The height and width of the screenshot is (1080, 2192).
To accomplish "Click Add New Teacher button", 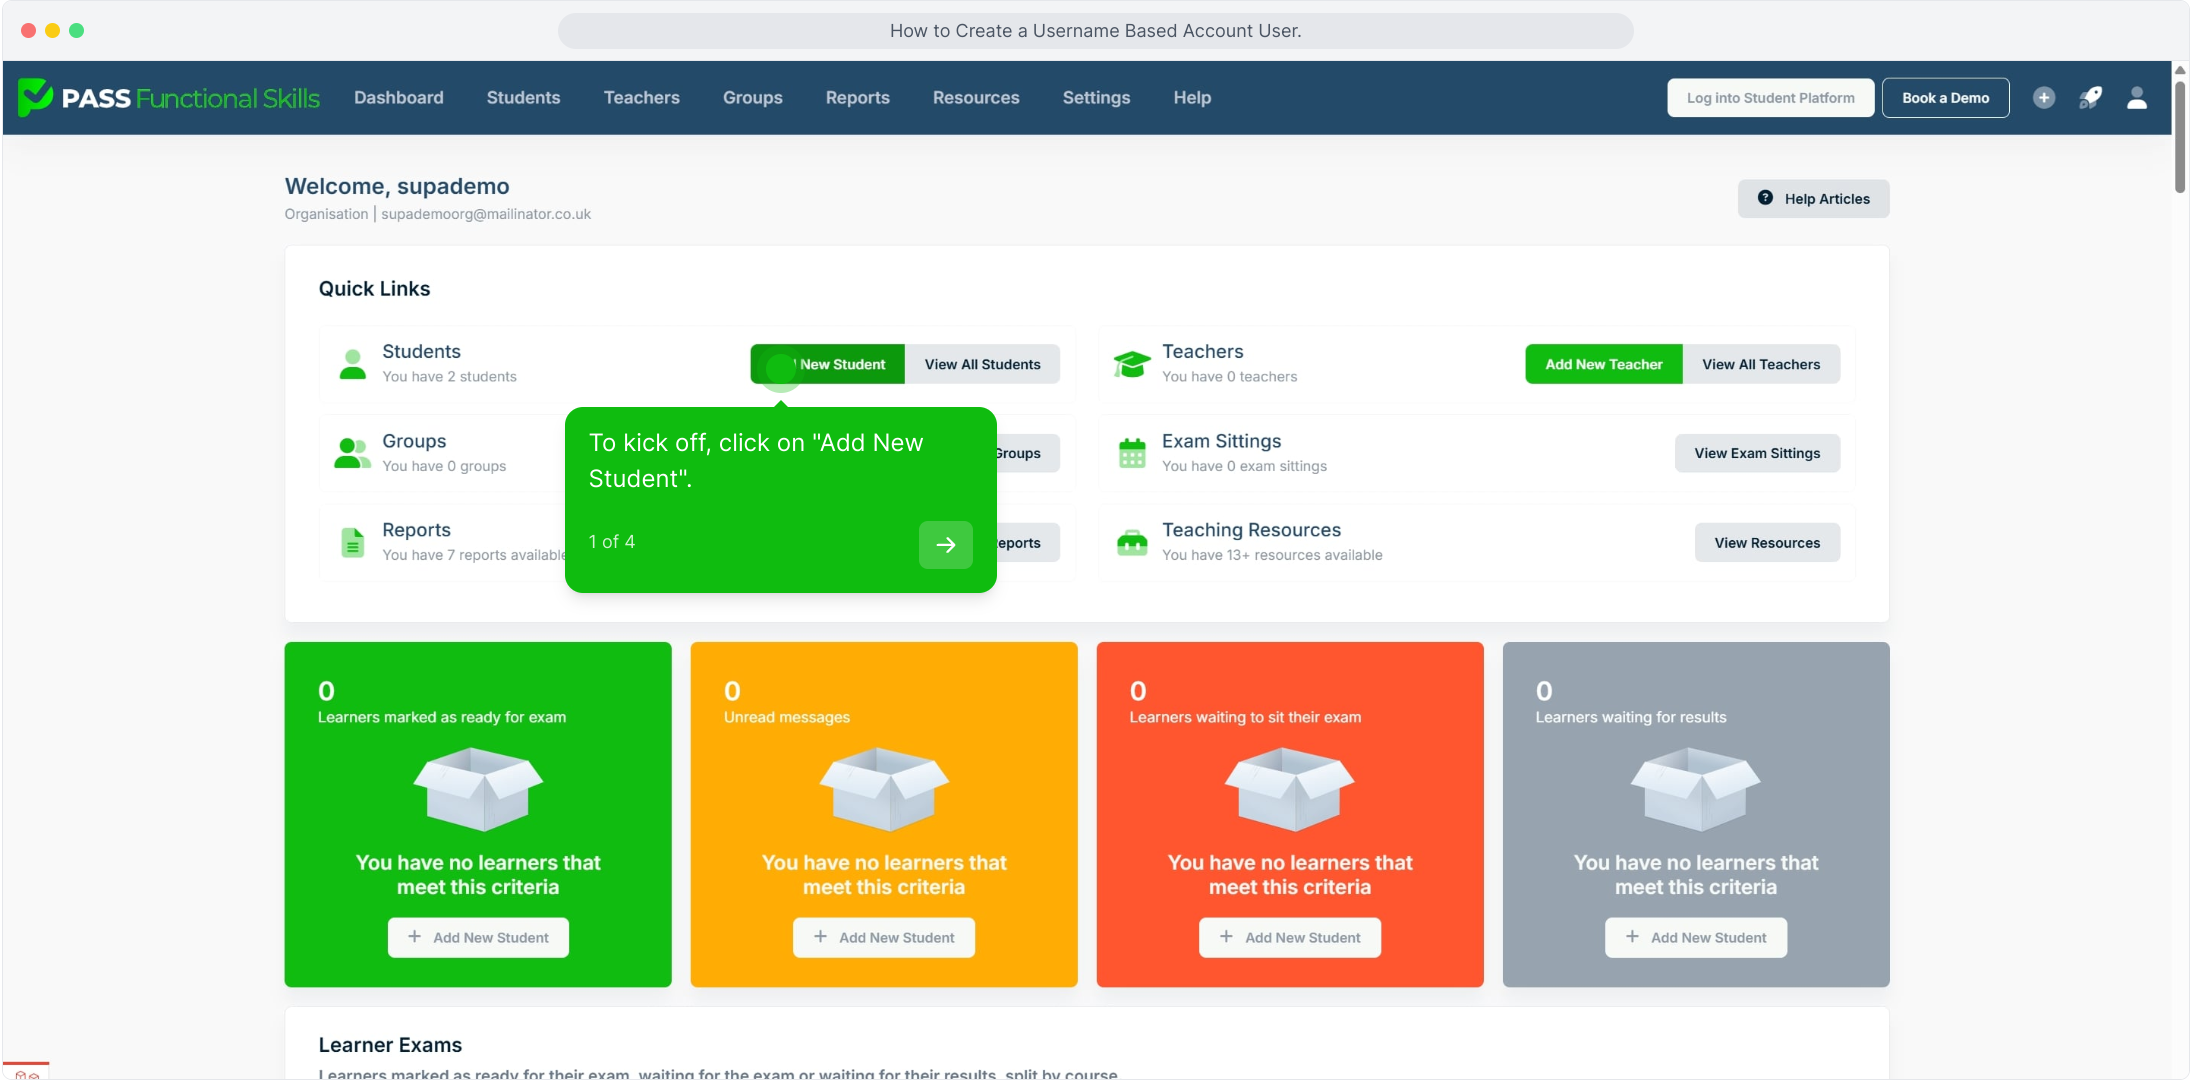I will 1603,364.
